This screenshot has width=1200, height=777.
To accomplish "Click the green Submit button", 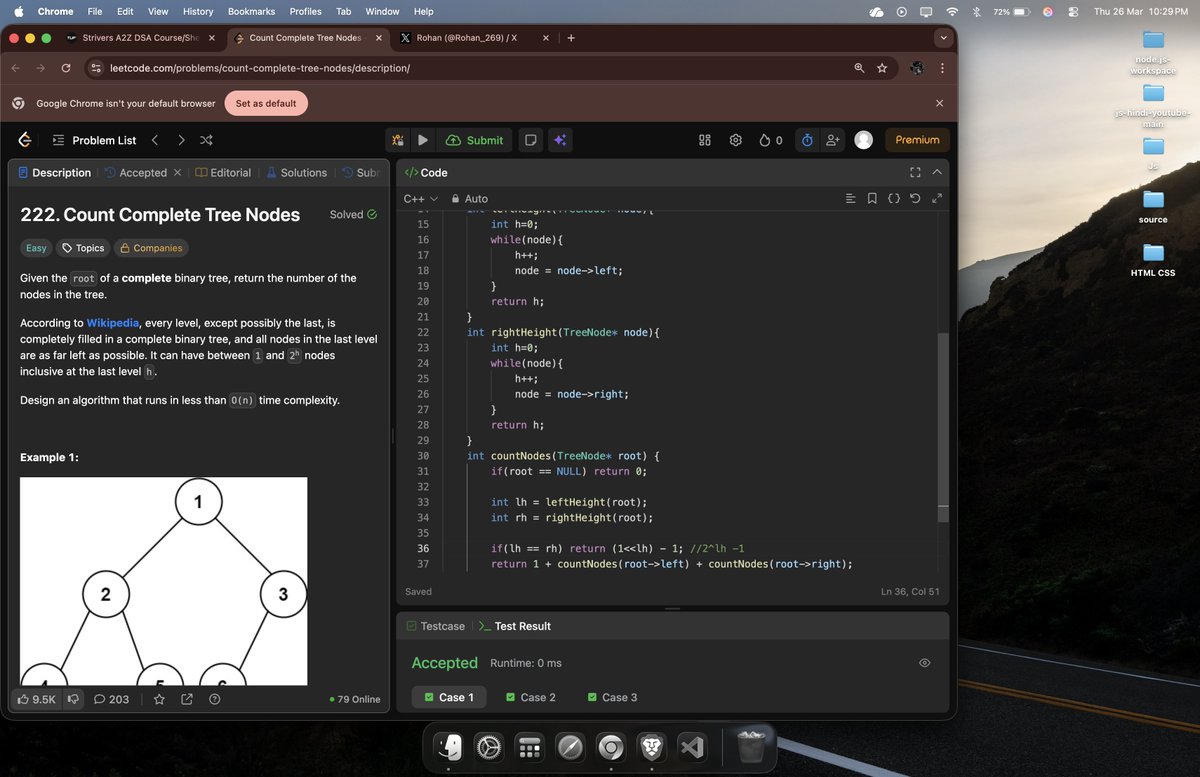I will [x=475, y=140].
